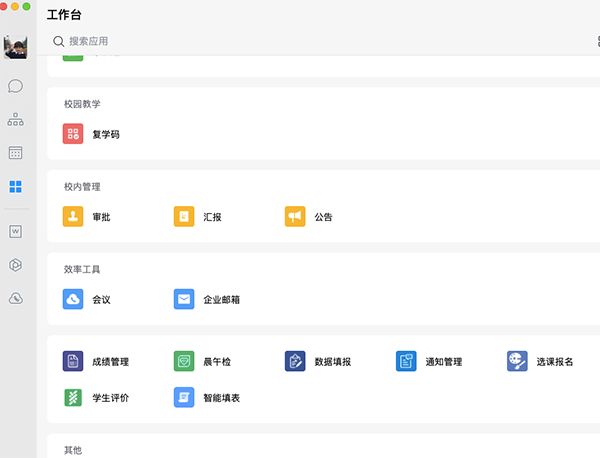The width and height of the screenshot is (600, 458).
Task: Click the user avatar photo
Action: point(15,47)
